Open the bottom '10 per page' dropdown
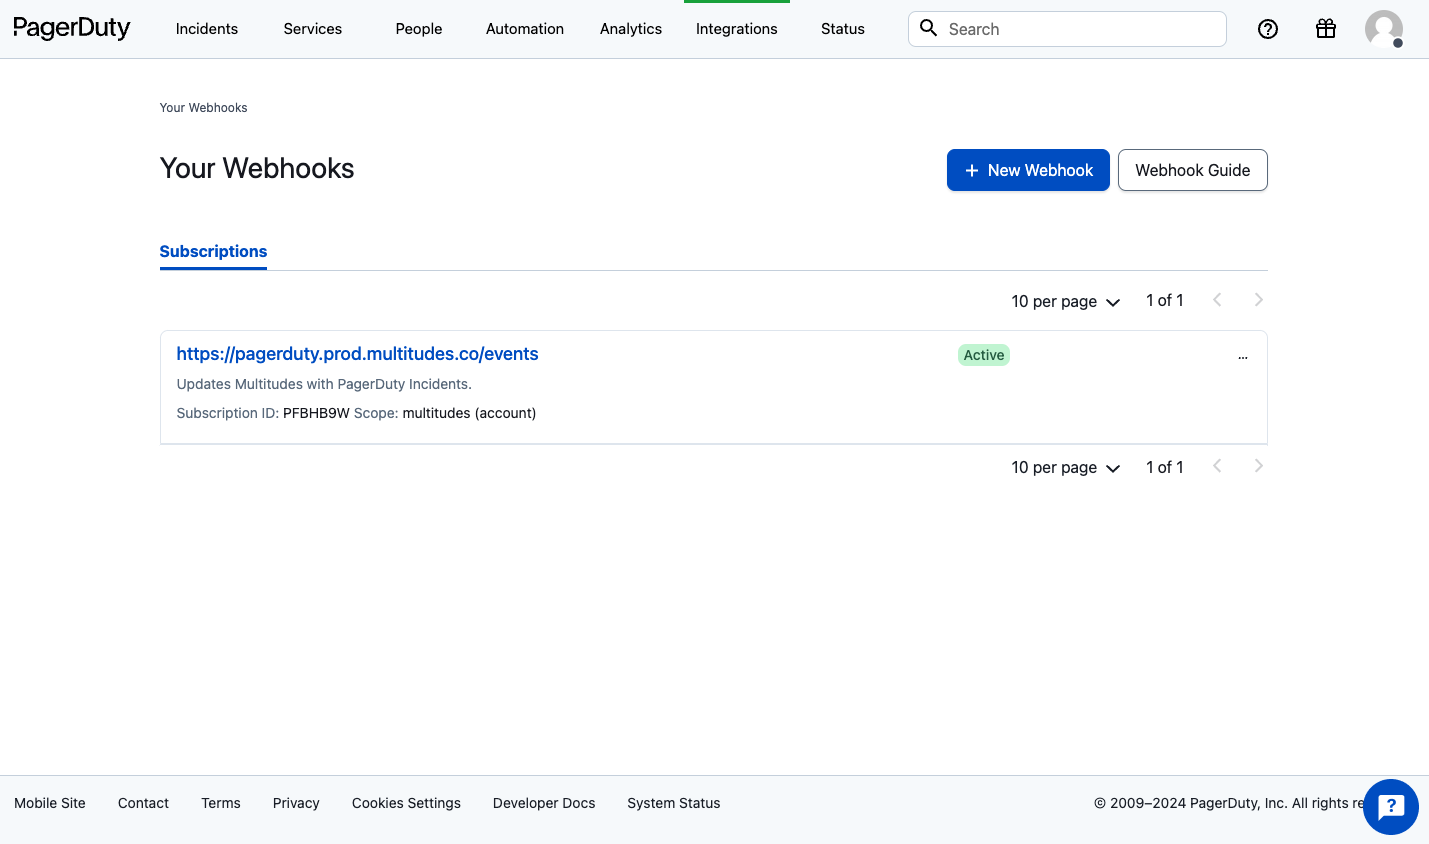 point(1065,467)
